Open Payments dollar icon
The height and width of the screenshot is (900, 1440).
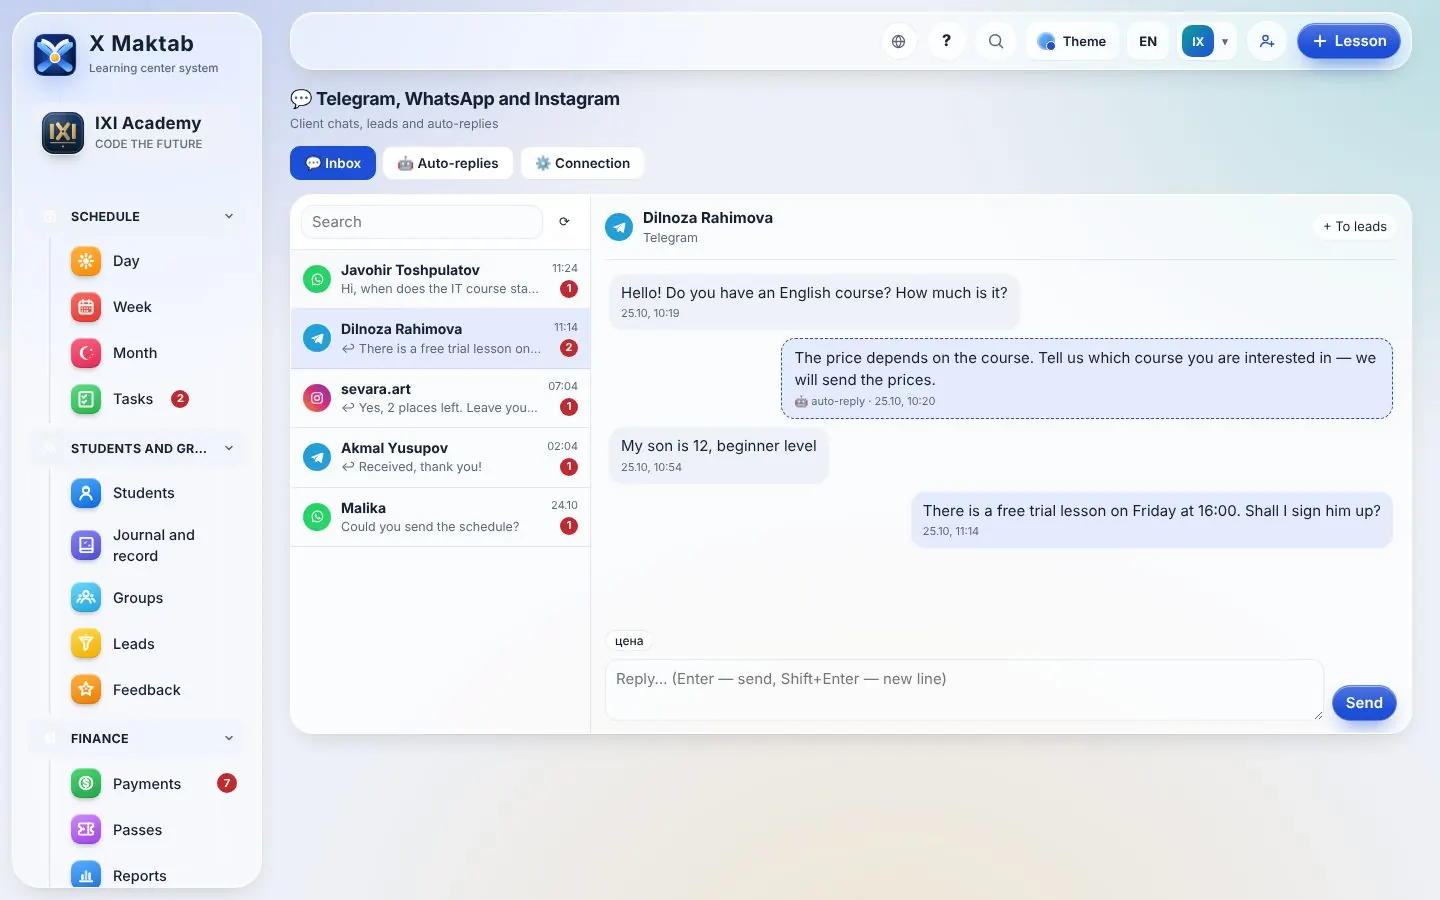86,784
